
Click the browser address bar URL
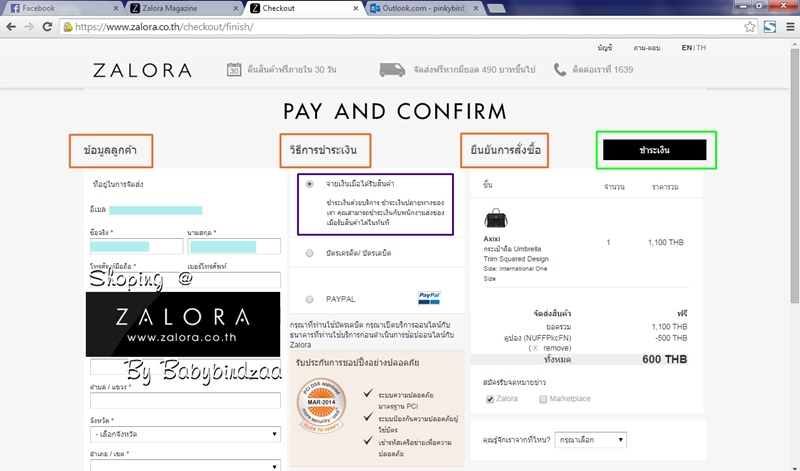(164, 27)
